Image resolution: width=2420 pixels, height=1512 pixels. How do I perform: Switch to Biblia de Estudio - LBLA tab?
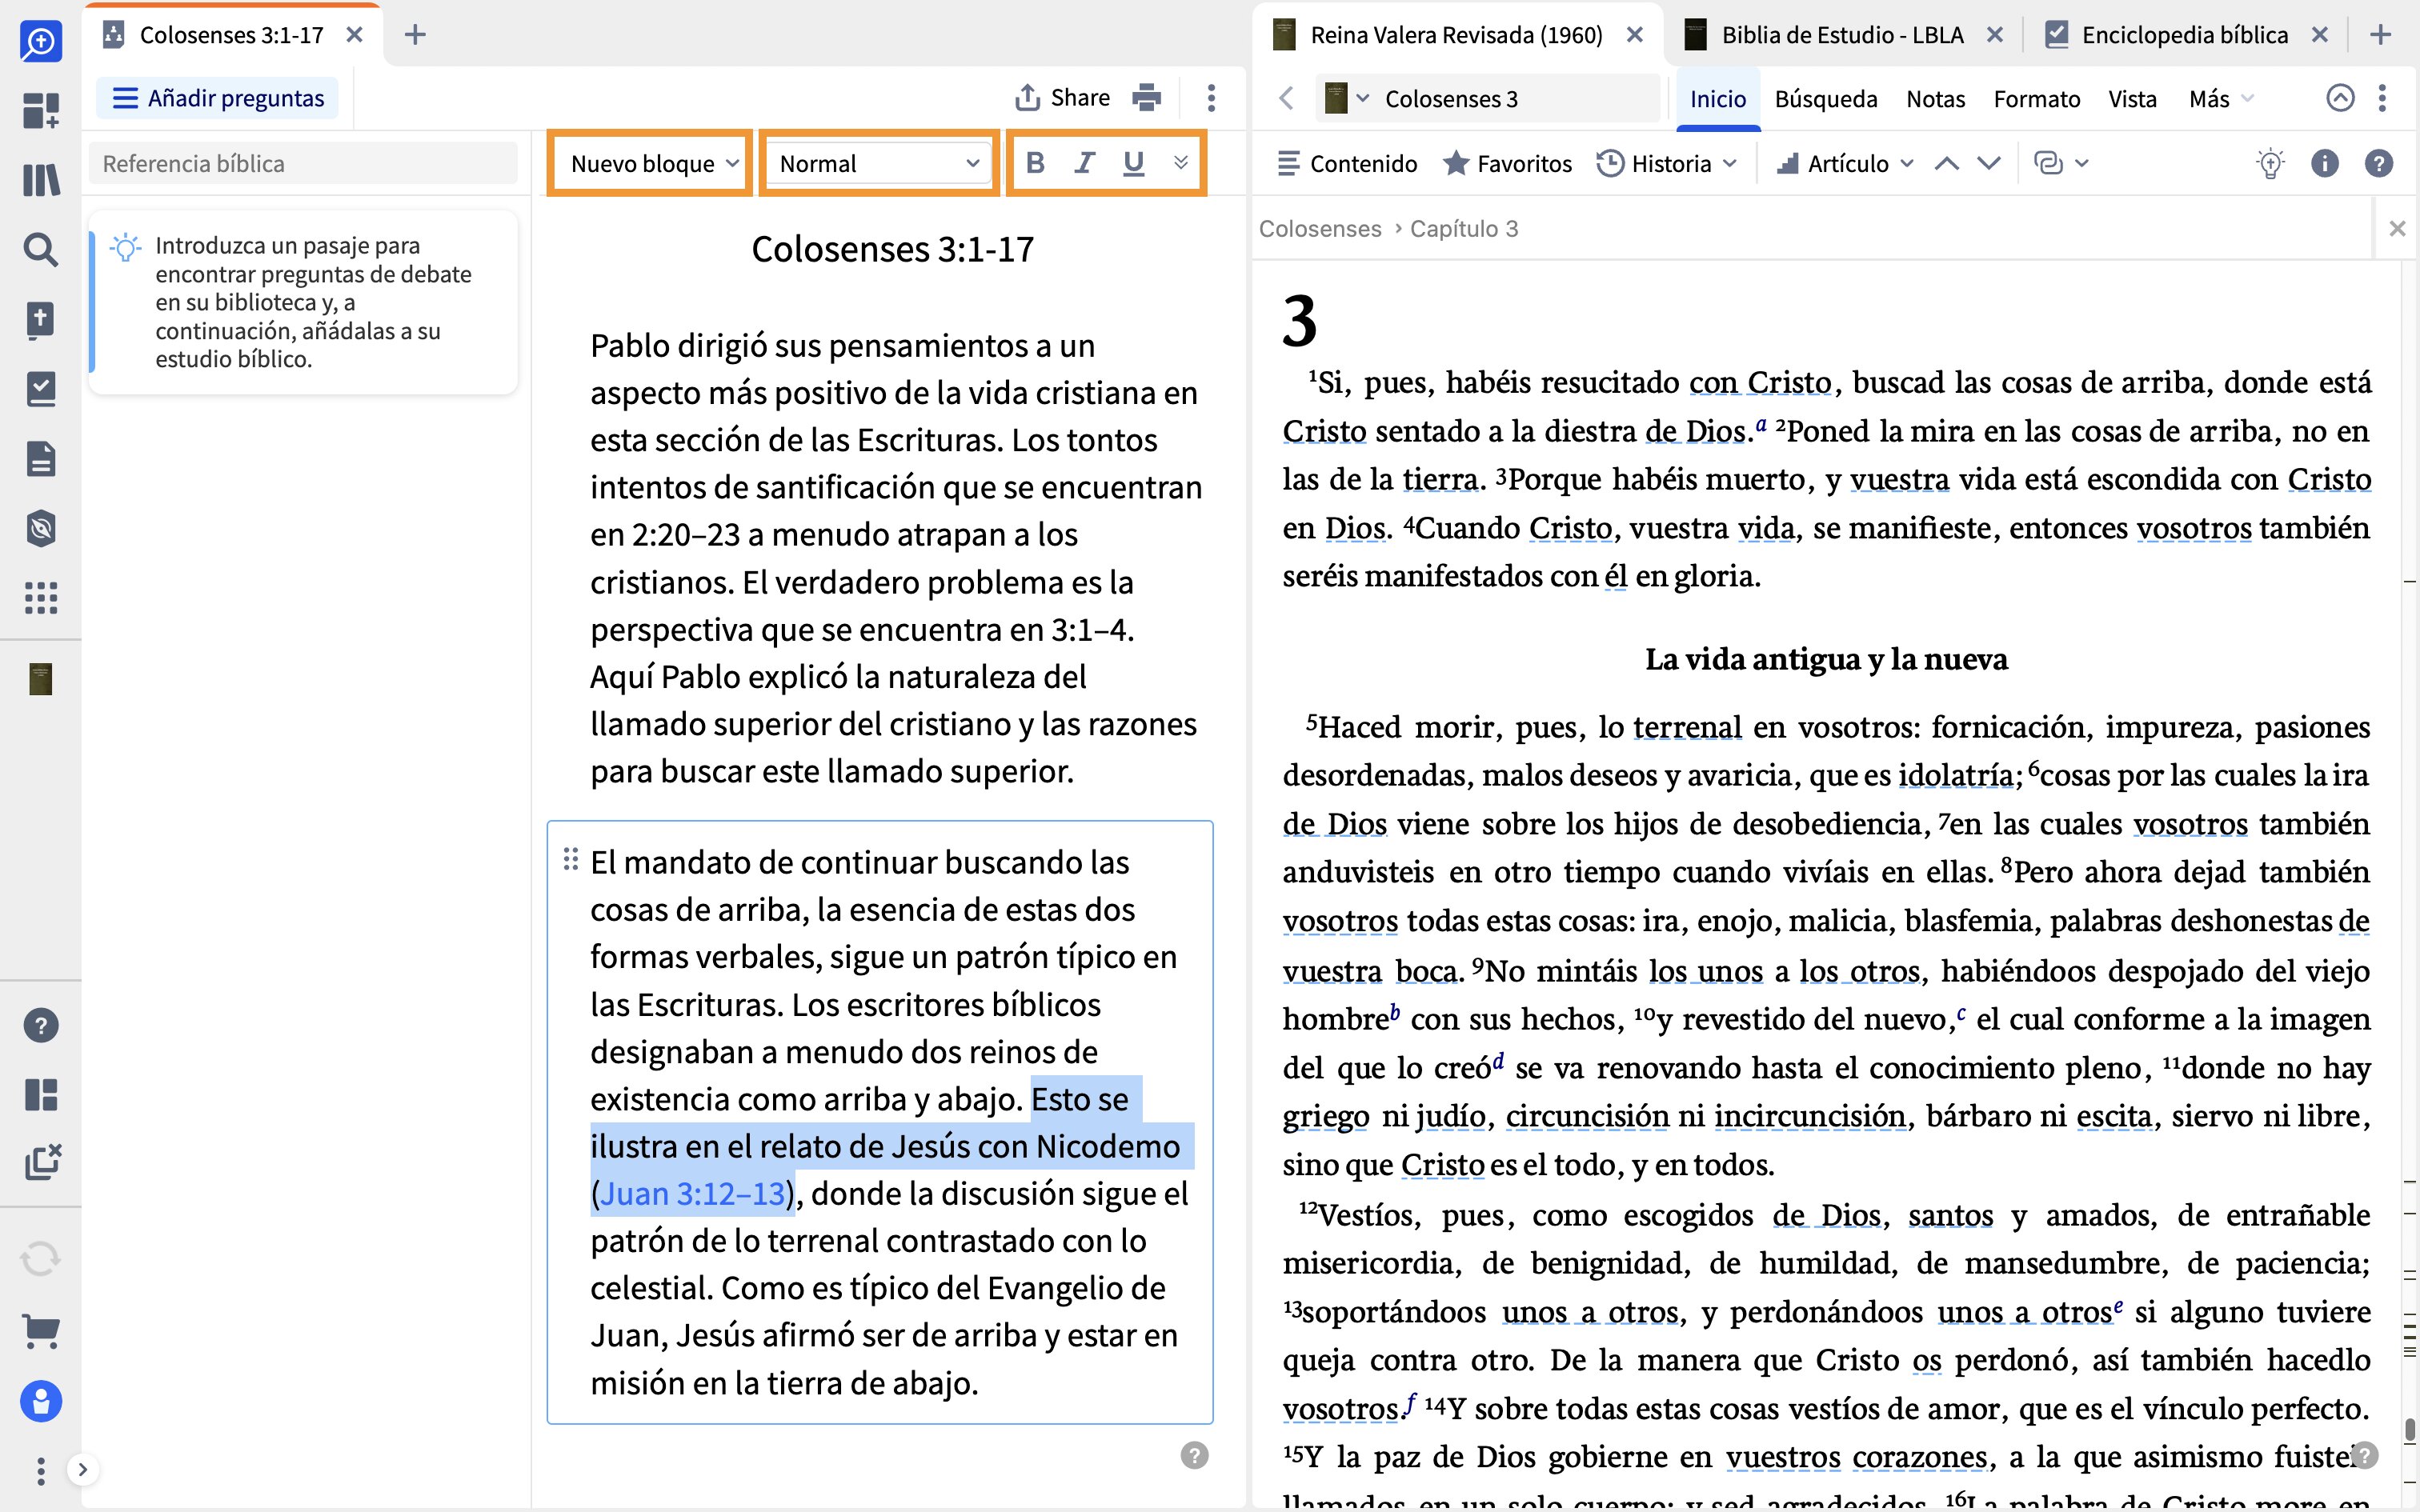pyautogui.click(x=1842, y=35)
